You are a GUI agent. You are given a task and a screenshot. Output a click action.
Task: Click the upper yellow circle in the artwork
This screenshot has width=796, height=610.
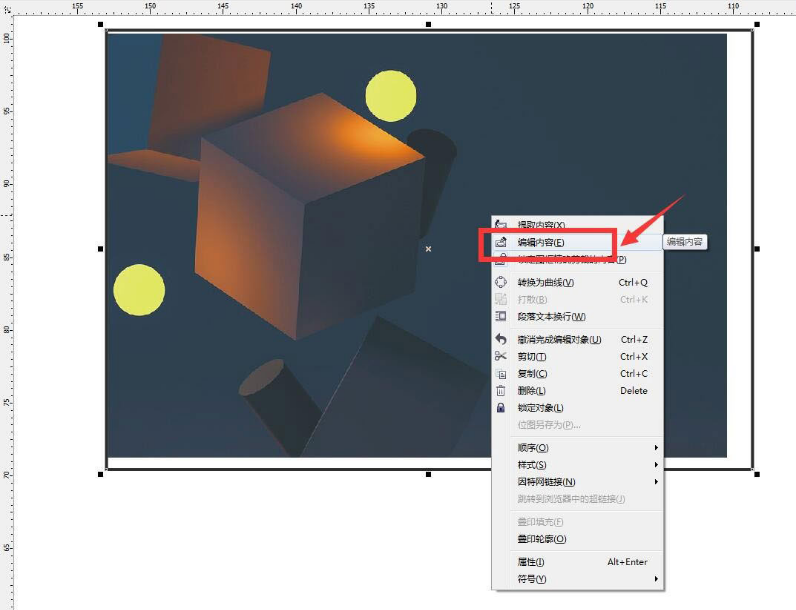[x=390, y=97]
